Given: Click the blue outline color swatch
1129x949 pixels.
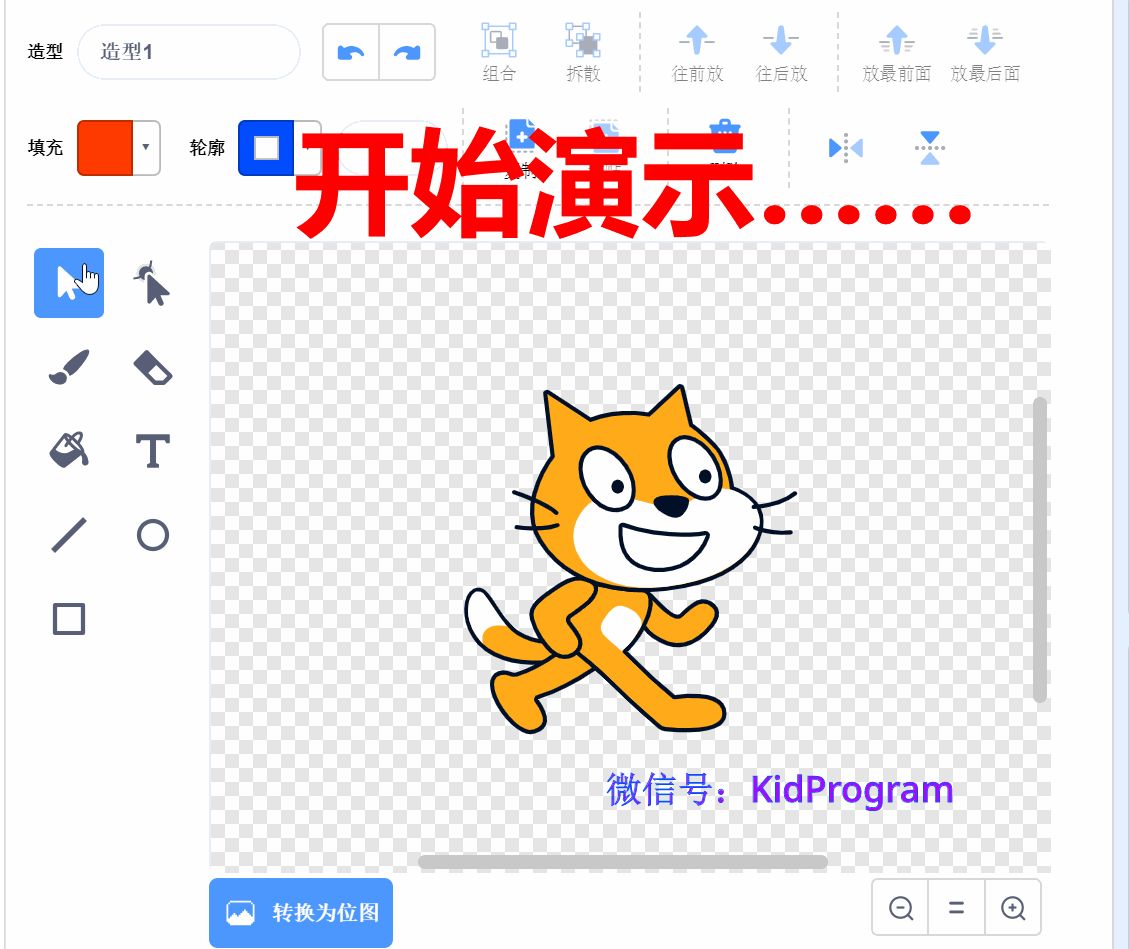Looking at the screenshot, I should 266,148.
